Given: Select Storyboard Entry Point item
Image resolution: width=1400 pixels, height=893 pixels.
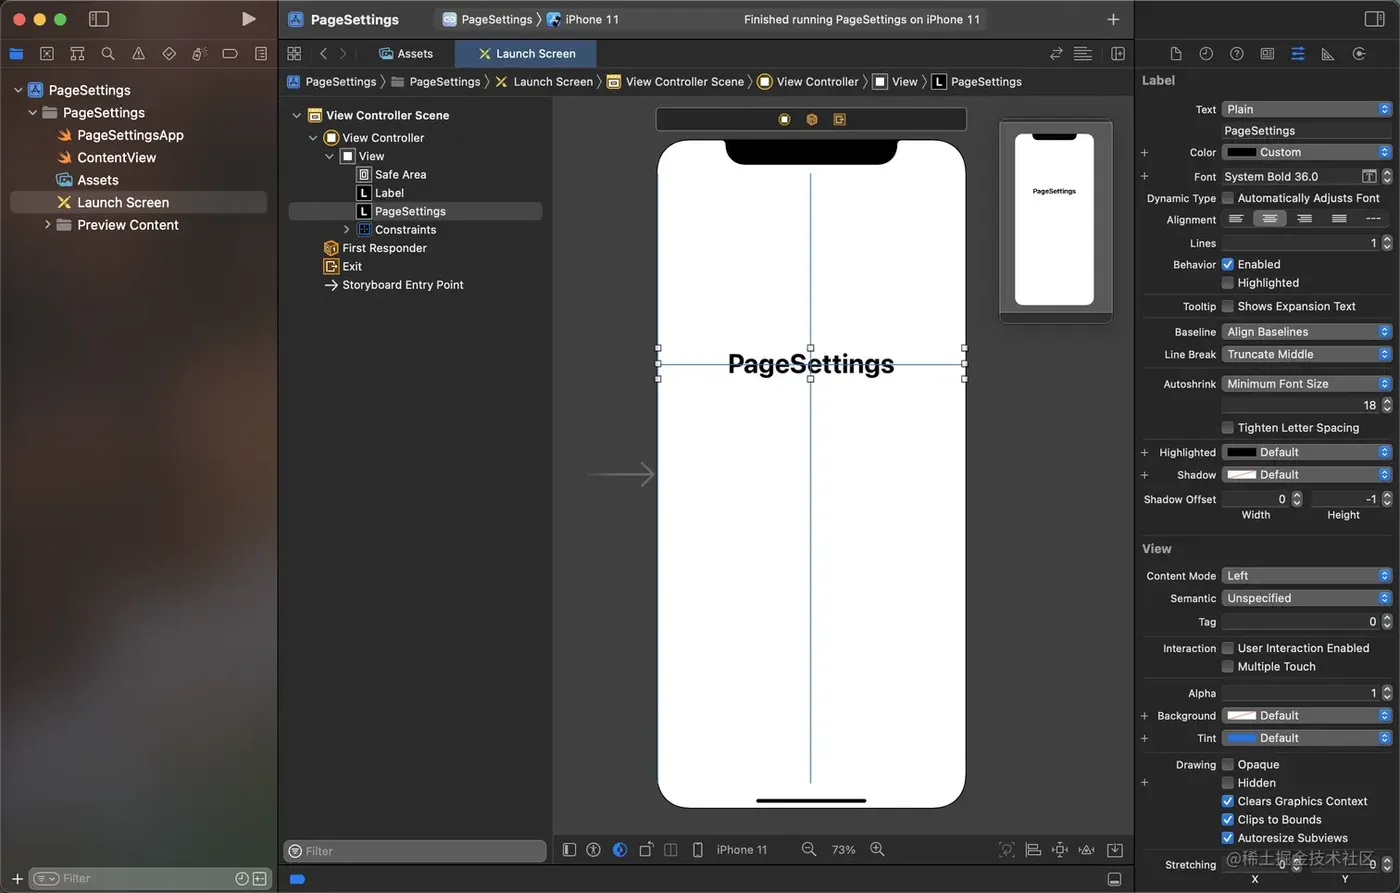Looking at the screenshot, I should pos(402,285).
